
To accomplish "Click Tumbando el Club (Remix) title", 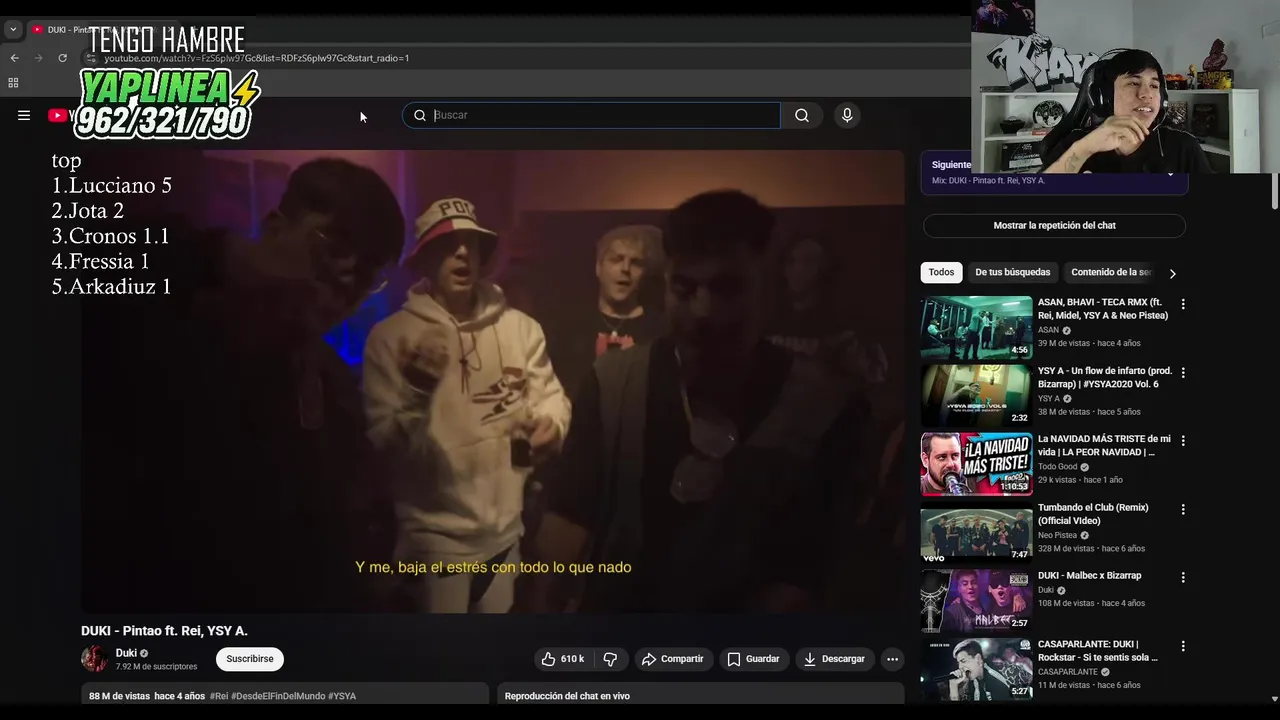I will click(x=1093, y=514).
